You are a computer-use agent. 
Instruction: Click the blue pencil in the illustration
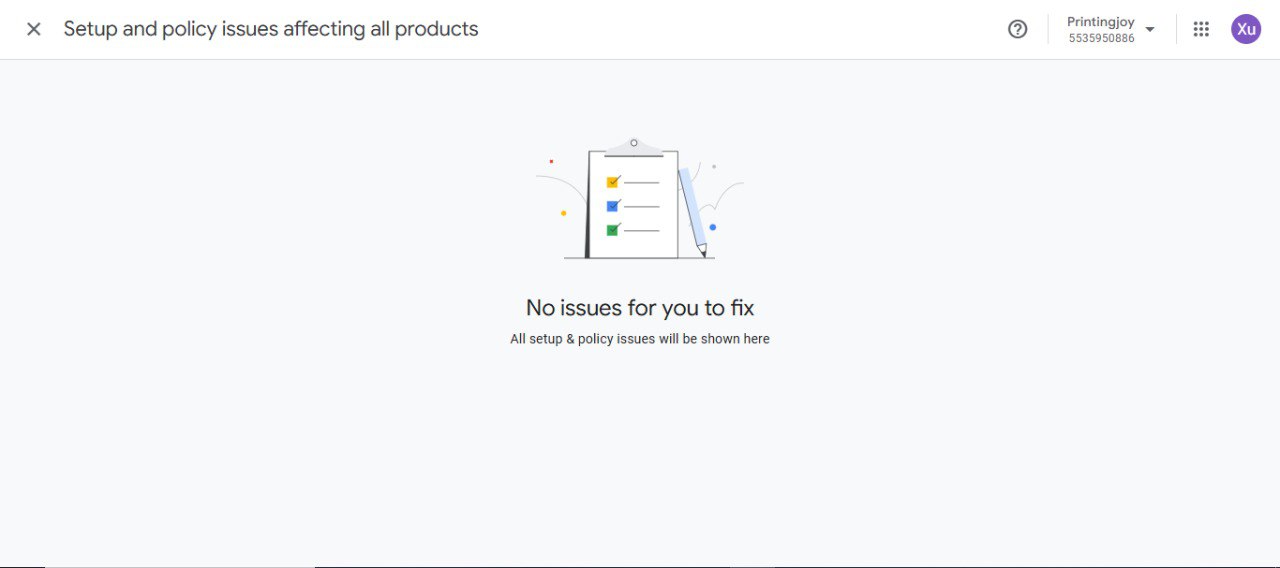pos(692,211)
